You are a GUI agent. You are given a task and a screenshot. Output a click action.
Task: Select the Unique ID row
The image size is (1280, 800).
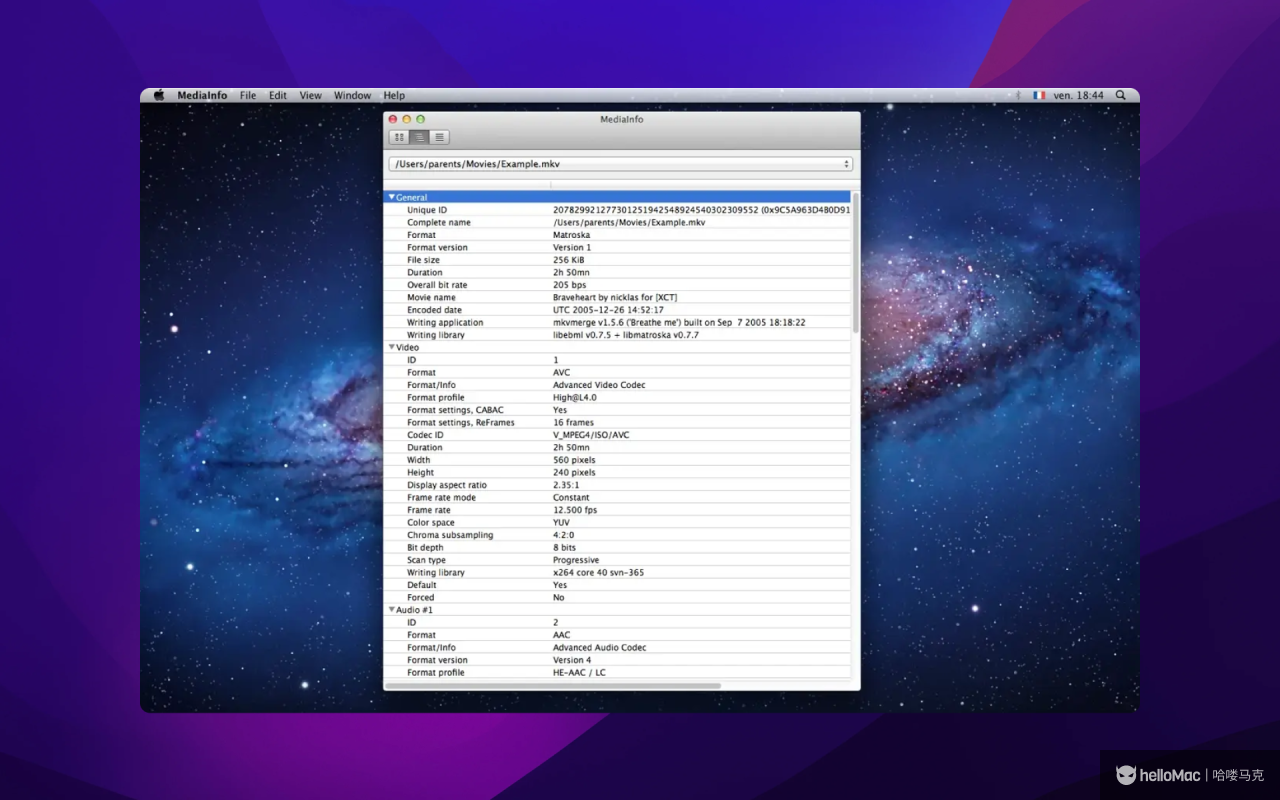tap(618, 210)
